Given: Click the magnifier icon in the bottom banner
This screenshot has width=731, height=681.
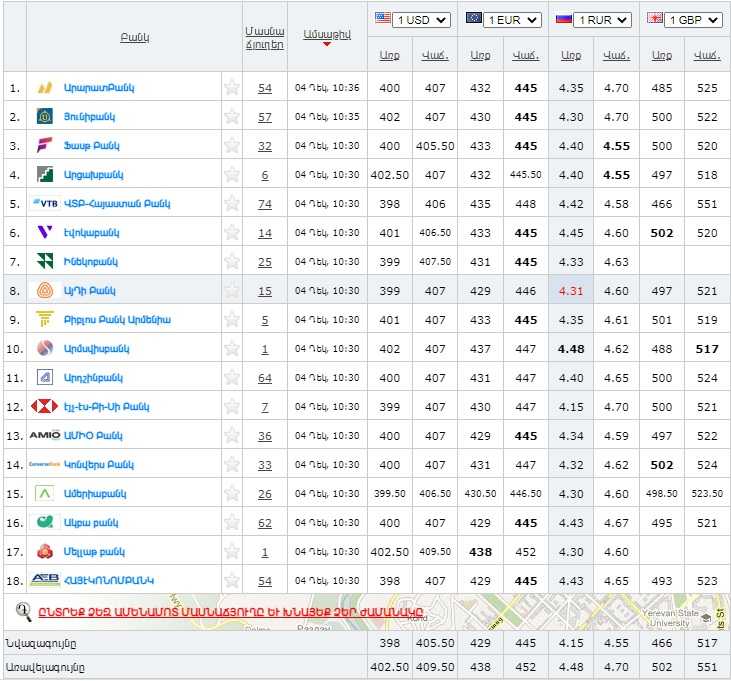Looking at the screenshot, I should click(x=24, y=610).
